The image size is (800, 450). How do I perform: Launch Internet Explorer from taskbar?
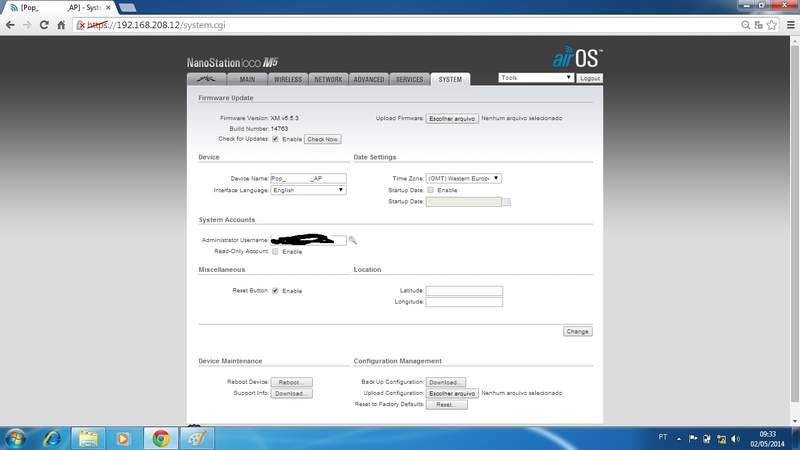[52, 438]
